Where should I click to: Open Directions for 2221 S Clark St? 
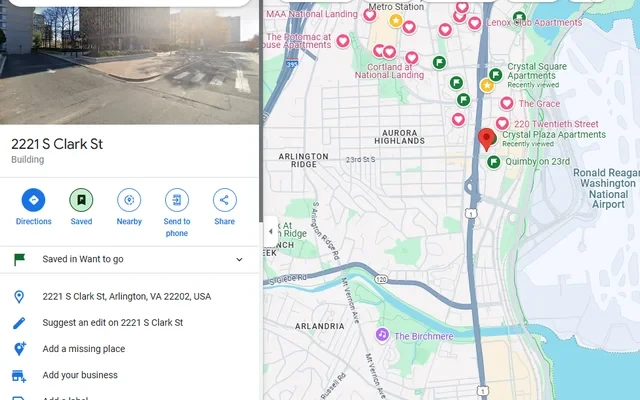click(33, 200)
